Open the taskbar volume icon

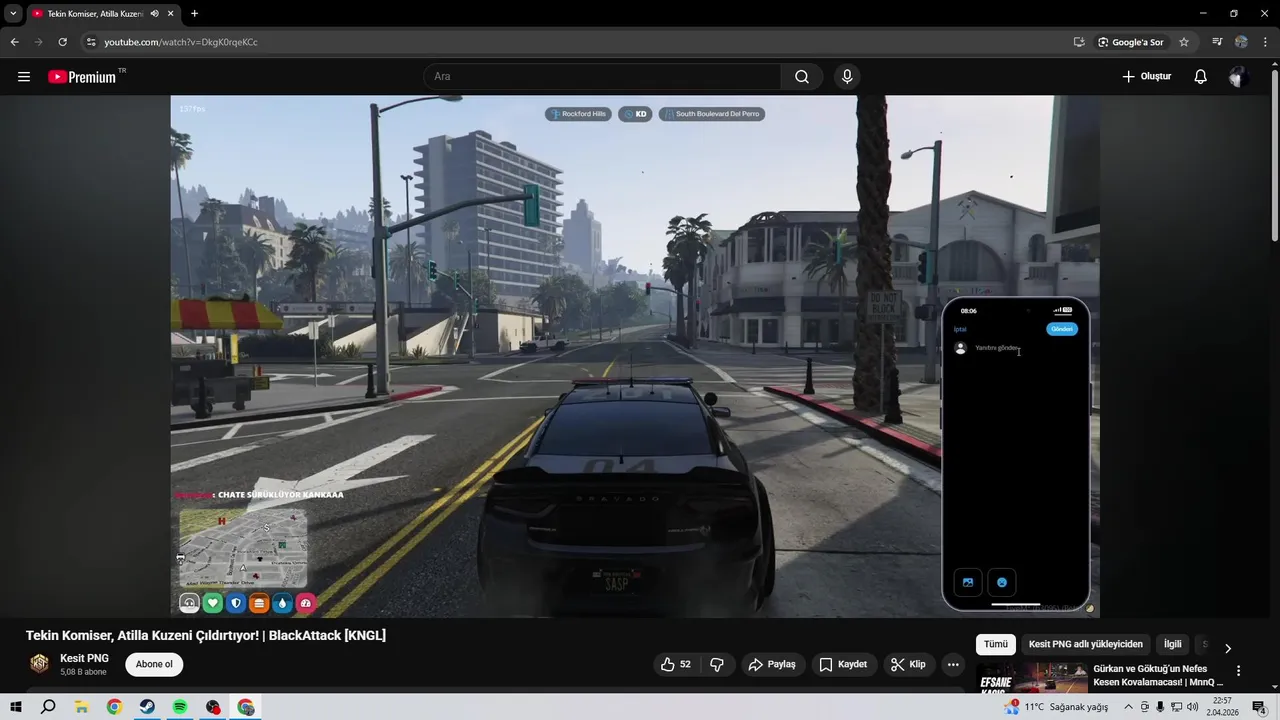[1192, 707]
